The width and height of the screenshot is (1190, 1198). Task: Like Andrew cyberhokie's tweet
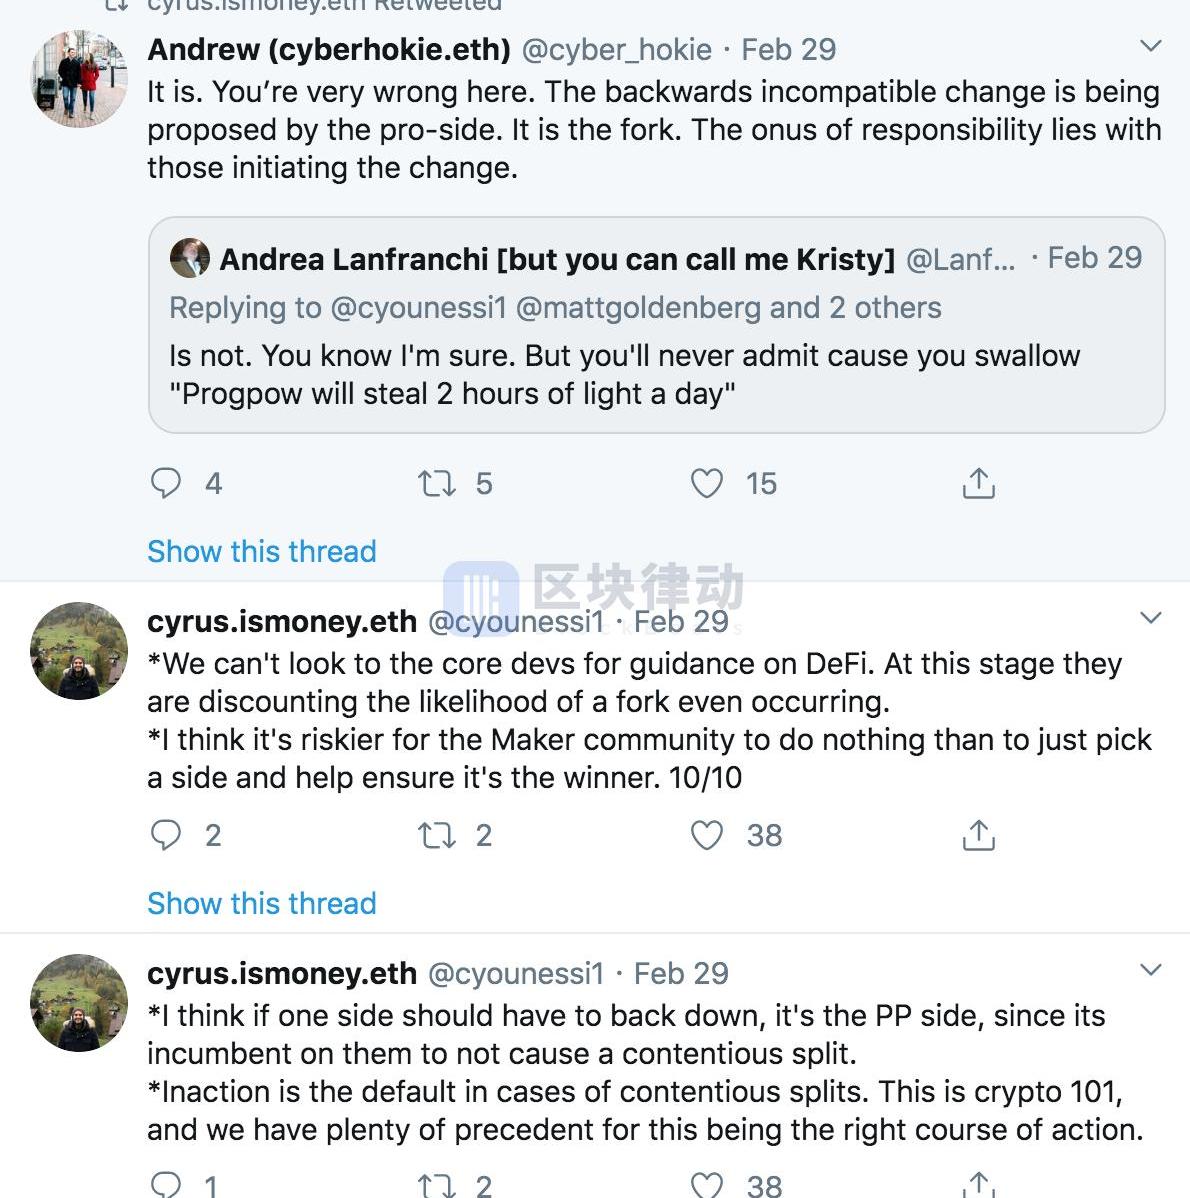tap(707, 484)
